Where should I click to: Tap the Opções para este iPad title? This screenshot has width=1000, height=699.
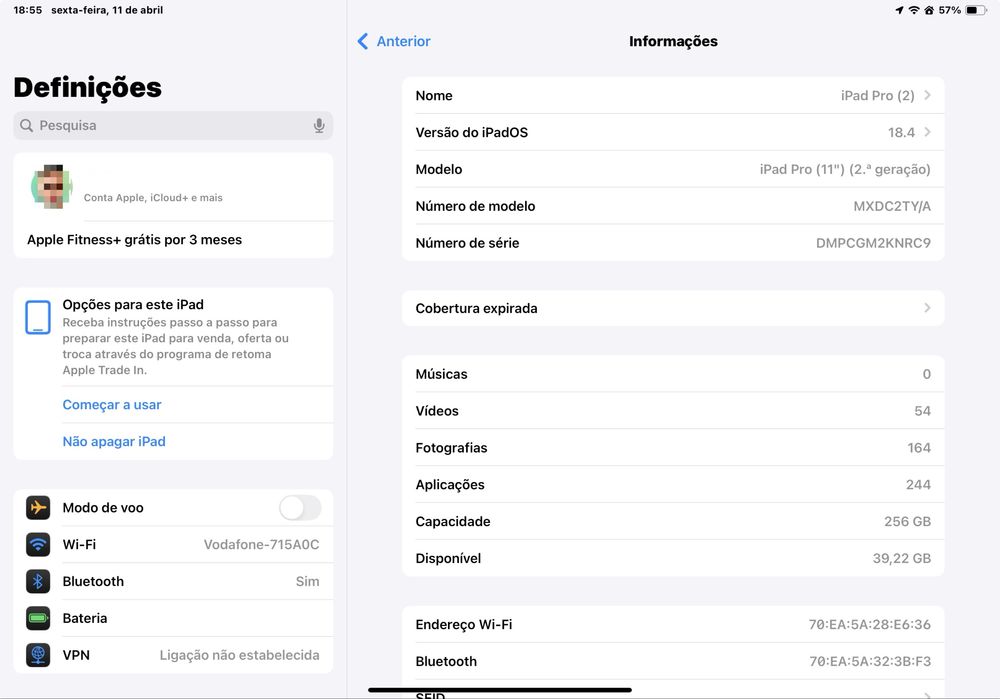pos(133,305)
